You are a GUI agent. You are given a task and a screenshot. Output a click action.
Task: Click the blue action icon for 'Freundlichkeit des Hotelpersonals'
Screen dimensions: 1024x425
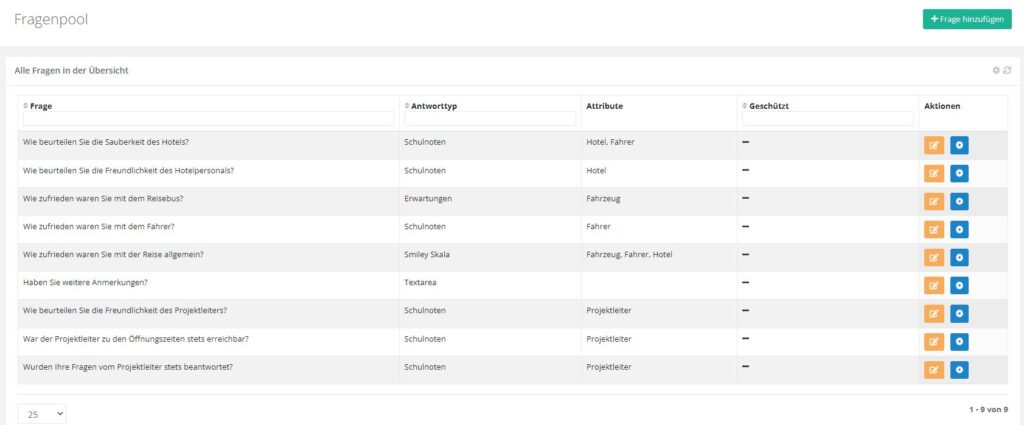coord(959,173)
